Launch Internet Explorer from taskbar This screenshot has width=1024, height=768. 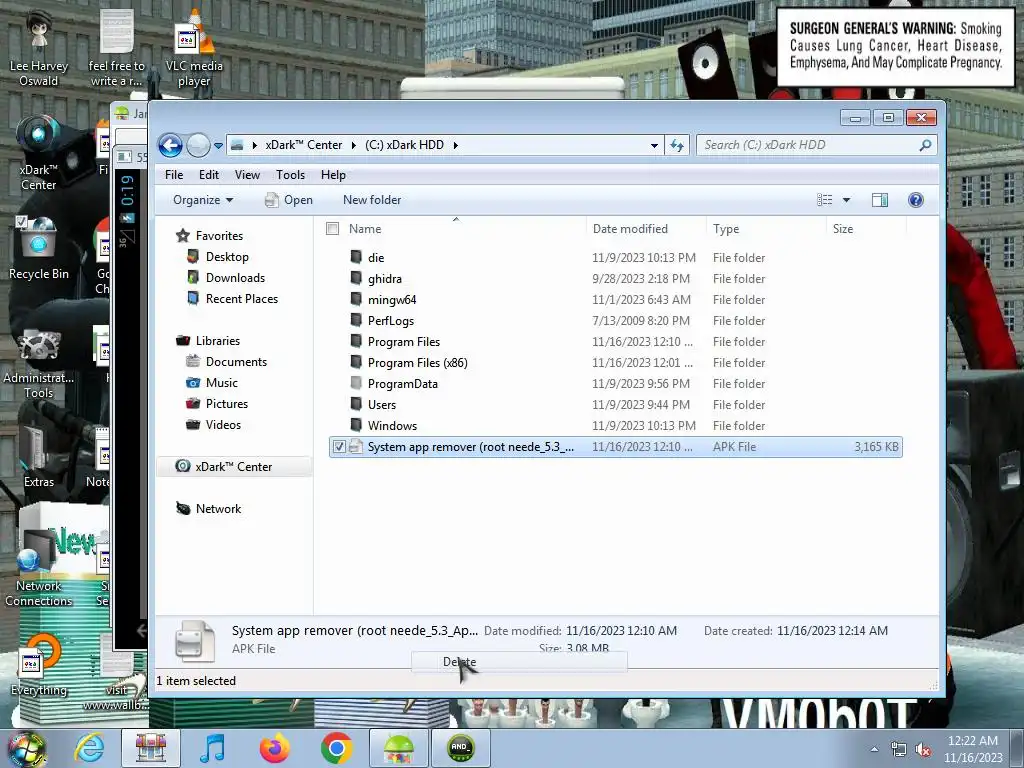[x=89, y=748]
